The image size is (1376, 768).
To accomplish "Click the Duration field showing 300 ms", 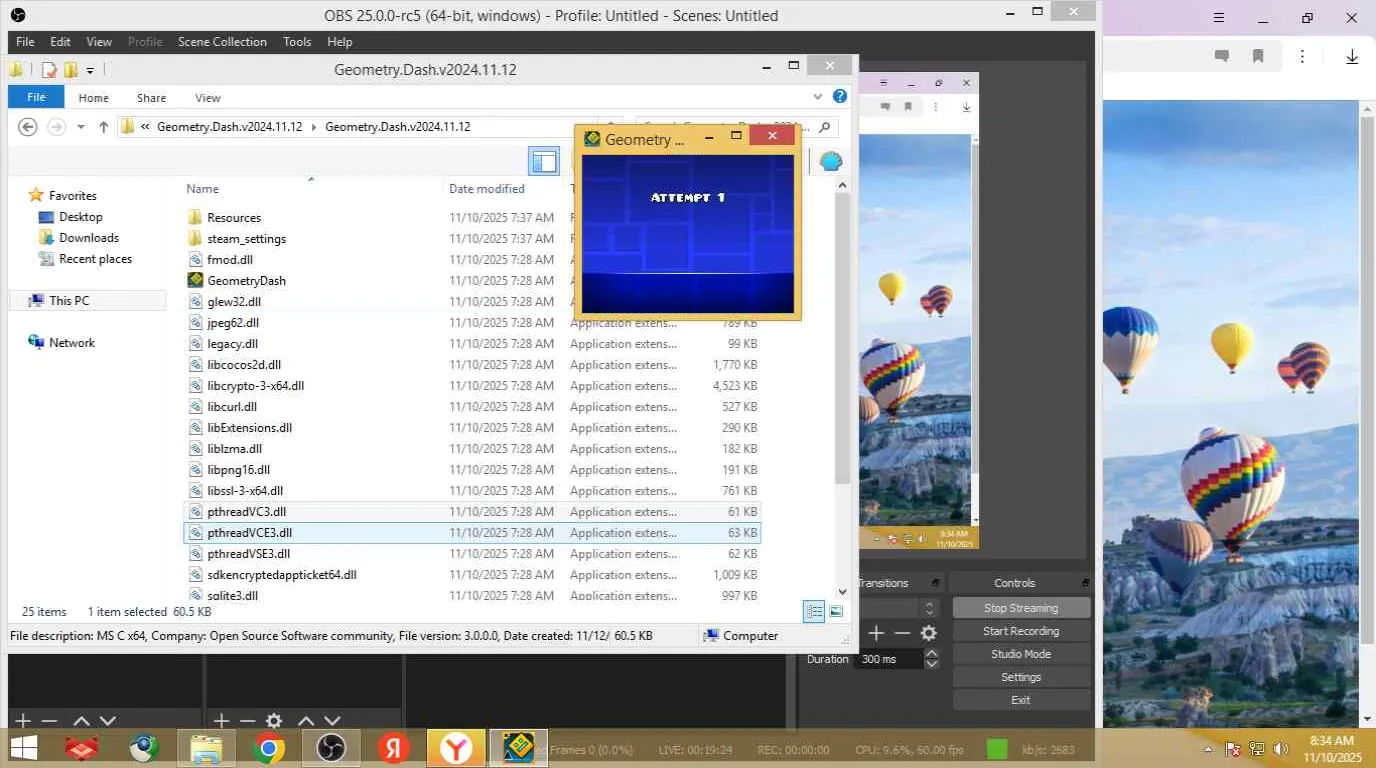I will click(891, 659).
